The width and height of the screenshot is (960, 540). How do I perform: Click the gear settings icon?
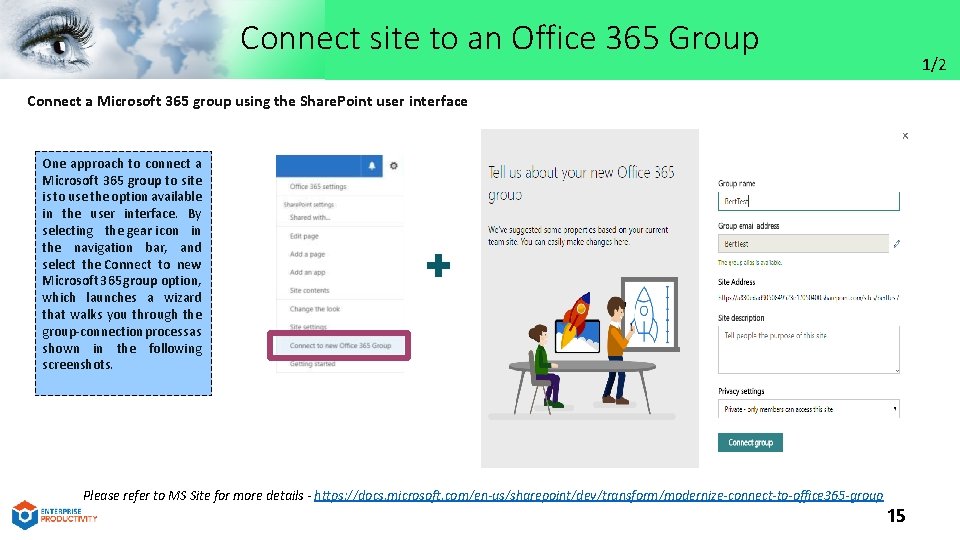(x=394, y=165)
